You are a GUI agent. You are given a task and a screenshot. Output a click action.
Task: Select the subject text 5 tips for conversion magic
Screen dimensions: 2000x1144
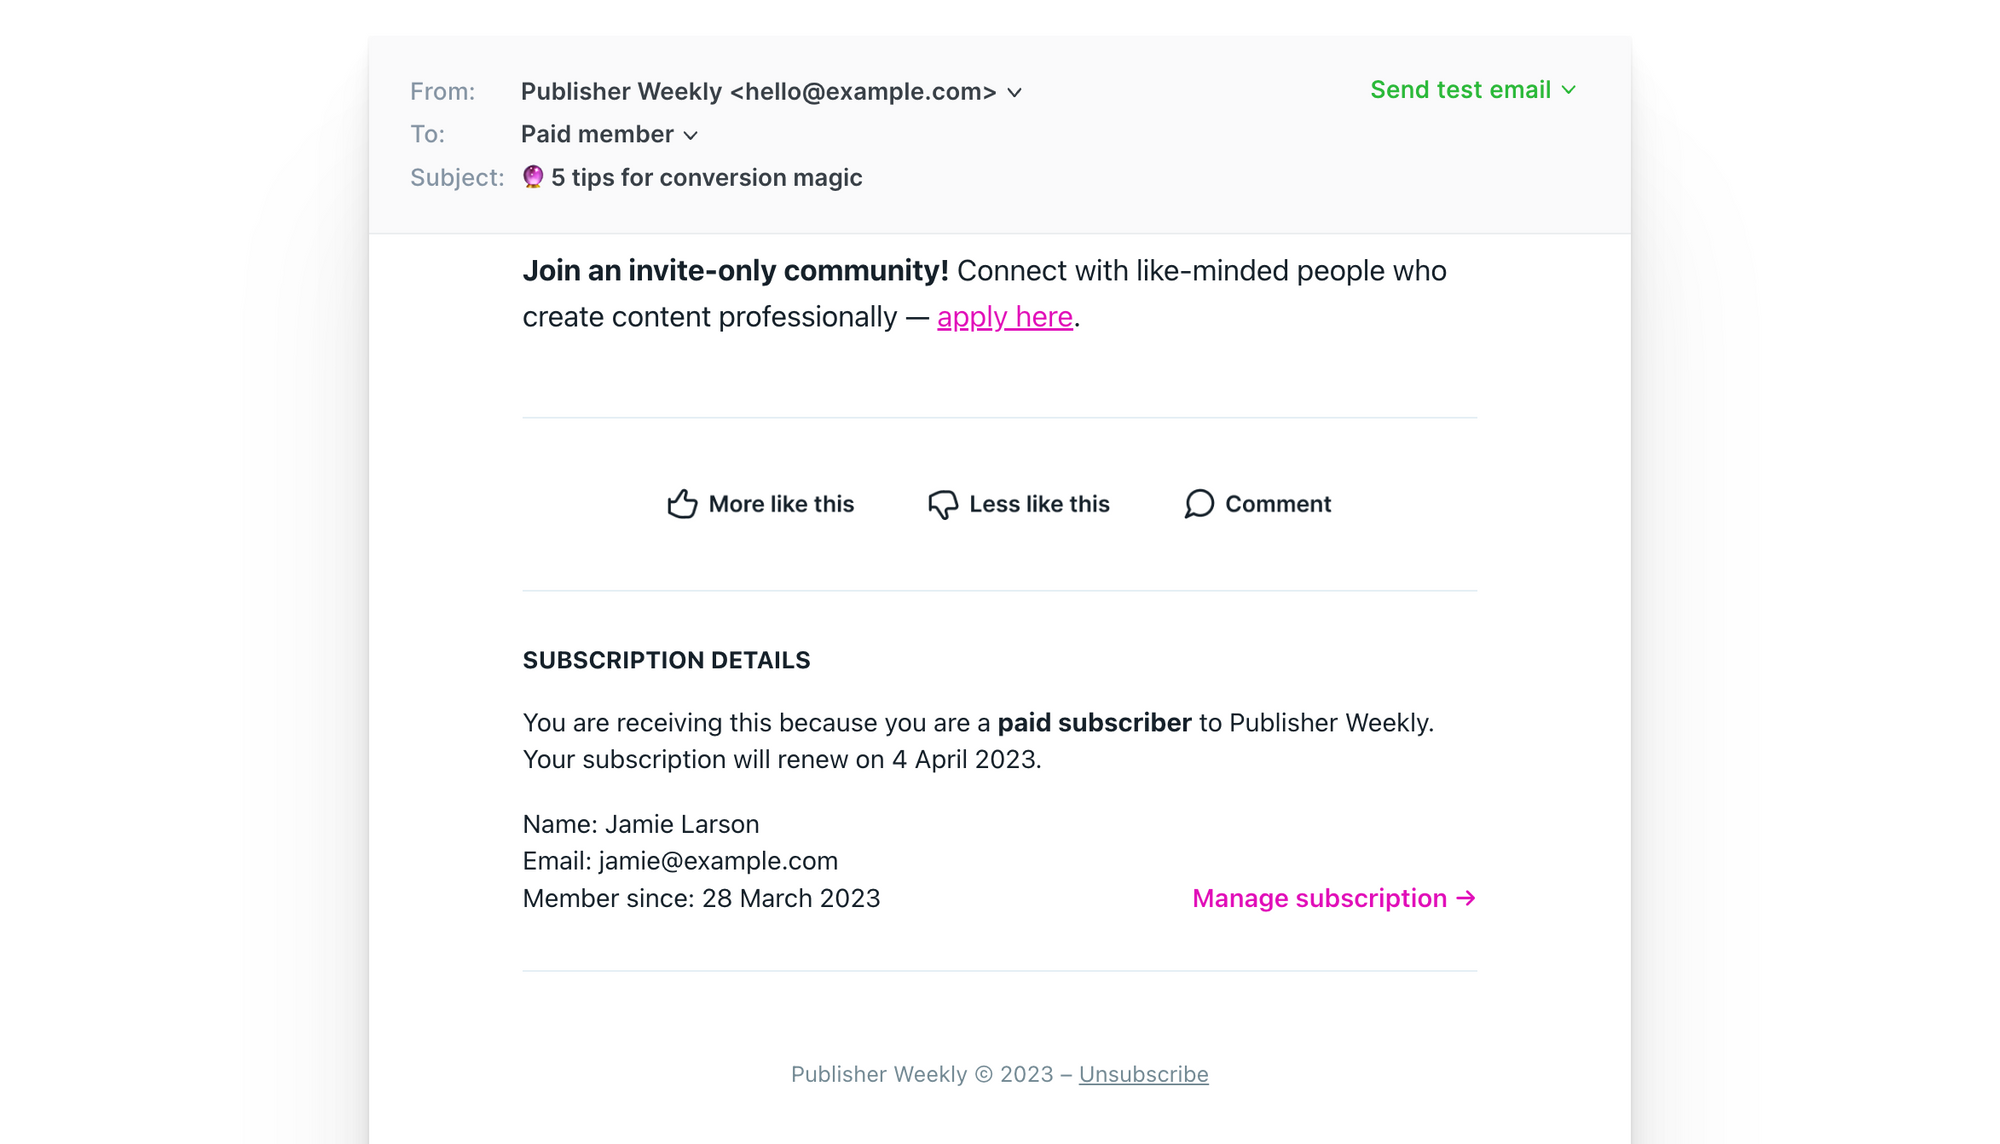(706, 177)
